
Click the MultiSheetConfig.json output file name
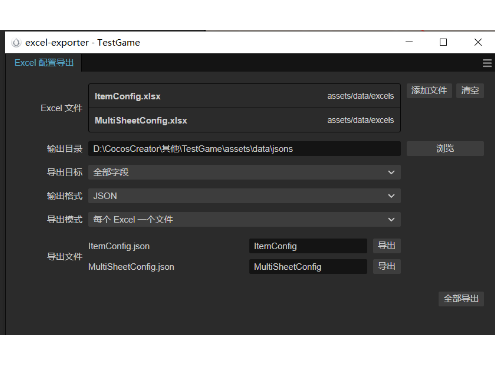tap(131, 267)
